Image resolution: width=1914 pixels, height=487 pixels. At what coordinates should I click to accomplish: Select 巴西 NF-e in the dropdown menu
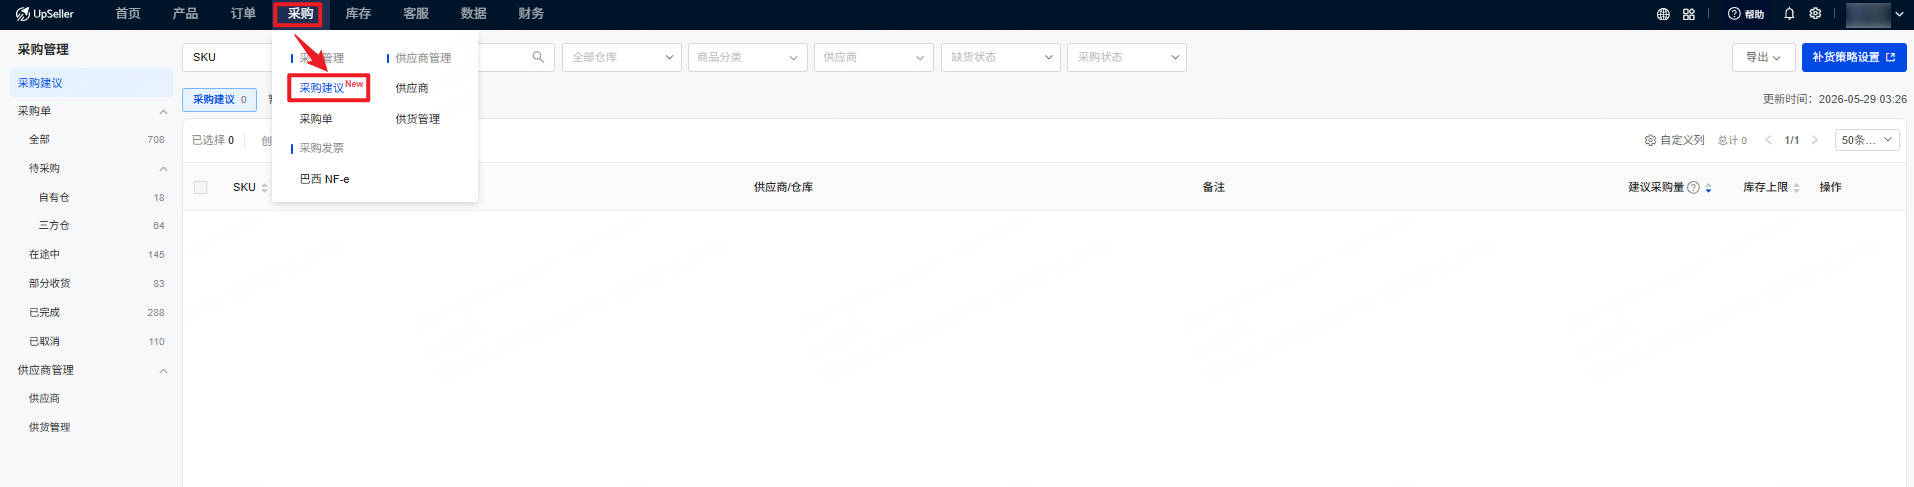click(324, 179)
